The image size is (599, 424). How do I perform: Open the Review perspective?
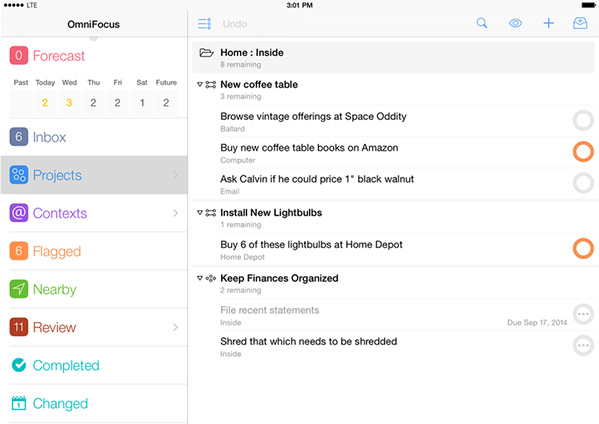click(94, 327)
